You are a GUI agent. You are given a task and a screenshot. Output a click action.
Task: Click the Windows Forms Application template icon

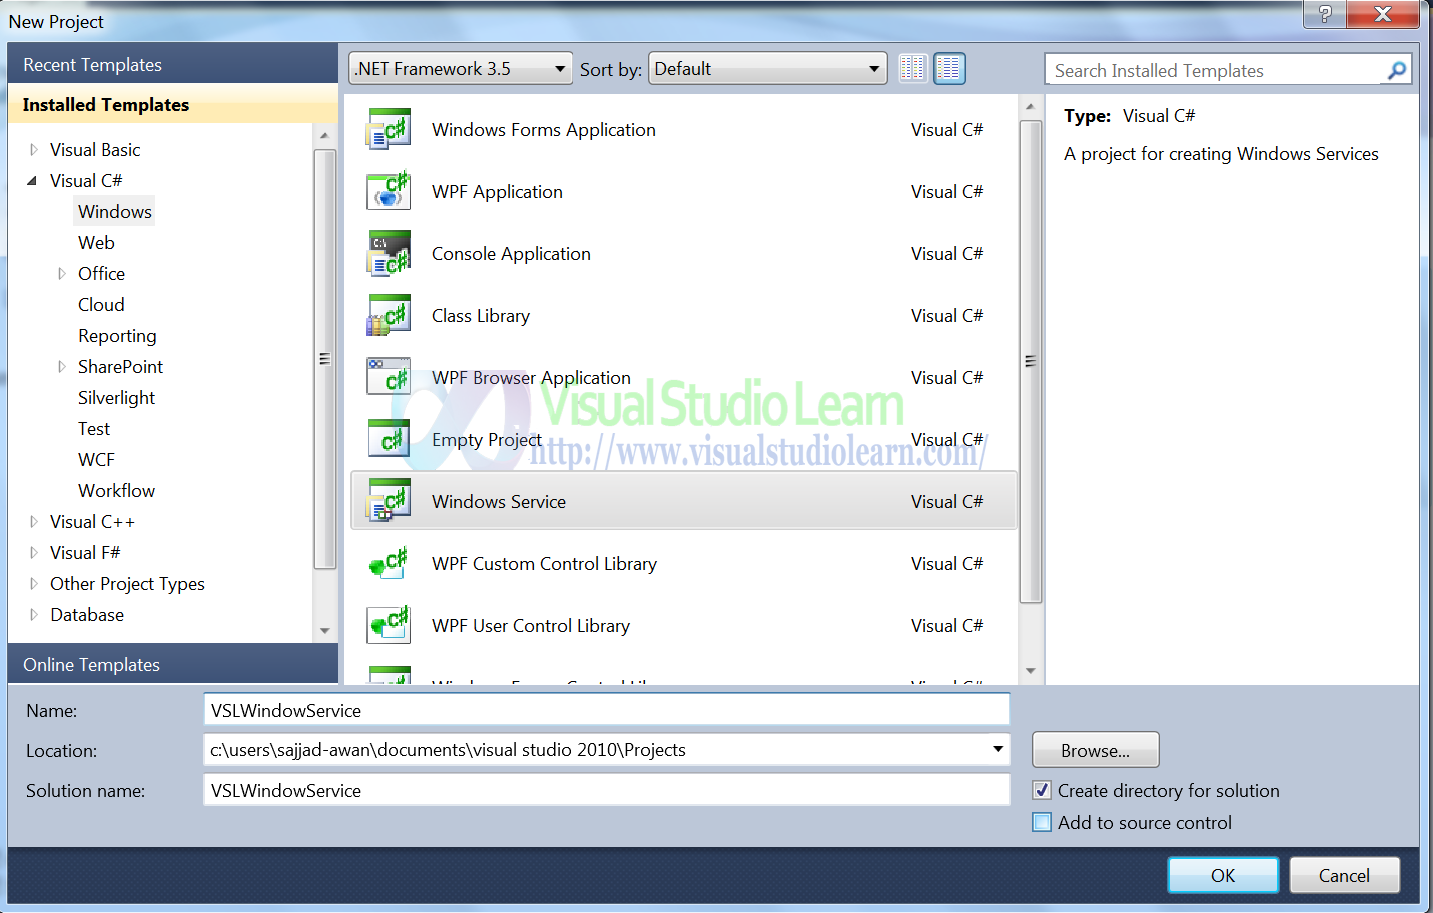[x=388, y=130]
